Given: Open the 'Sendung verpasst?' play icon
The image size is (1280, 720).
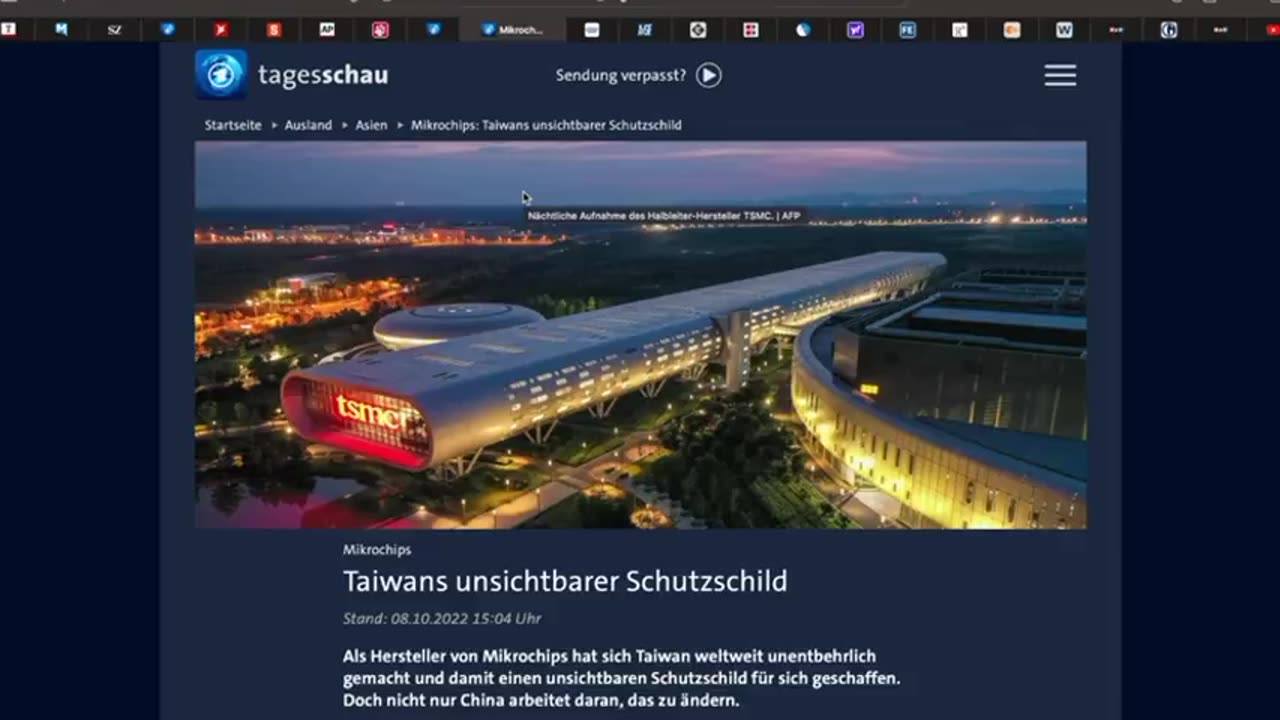Looking at the screenshot, I should (709, 75).
